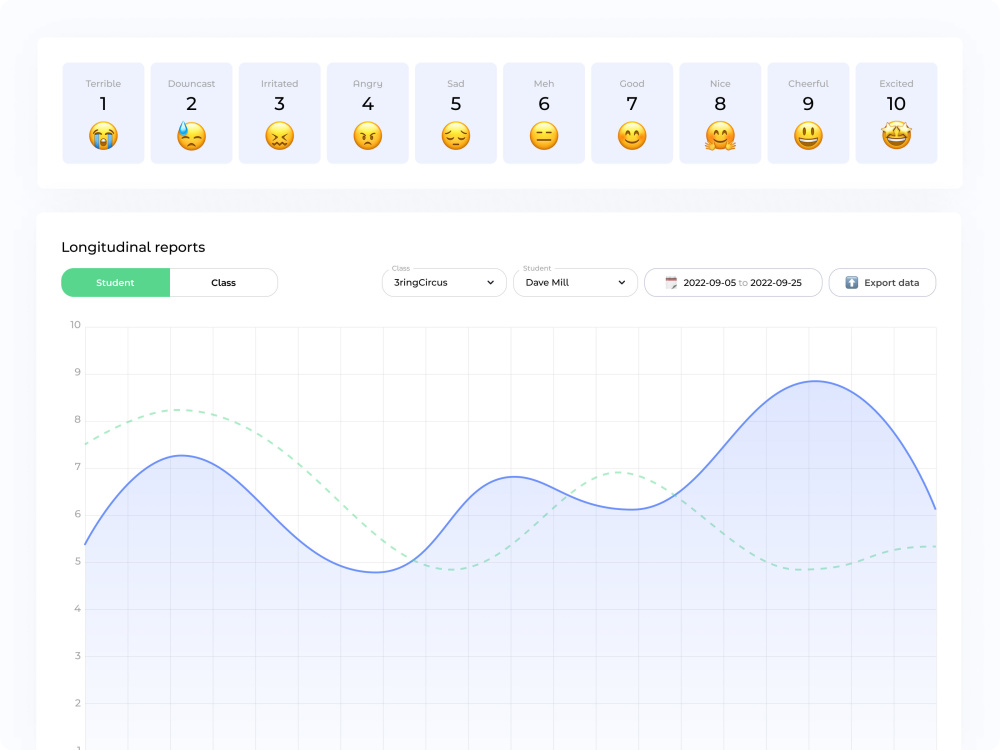Screen dimensions: 1000x750
Task: Click the upload icon on Export data
Action: click(x=851, y=283)
